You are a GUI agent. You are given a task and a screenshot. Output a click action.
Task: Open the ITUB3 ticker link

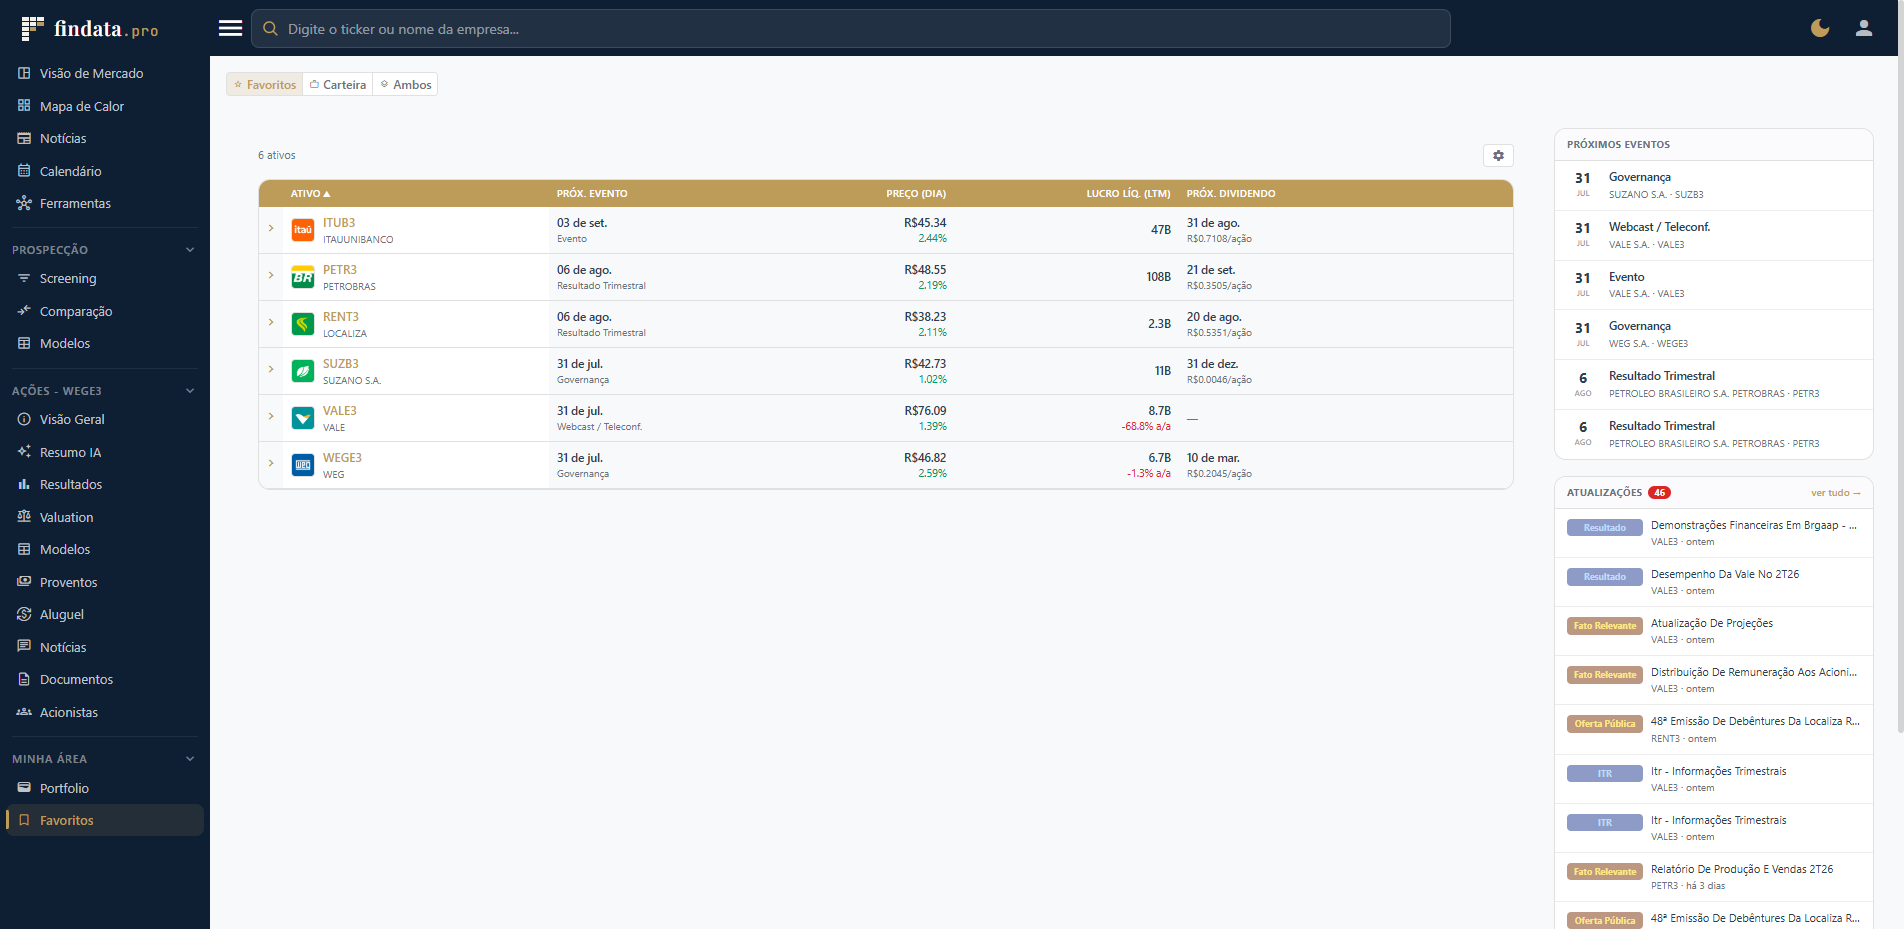339,223
